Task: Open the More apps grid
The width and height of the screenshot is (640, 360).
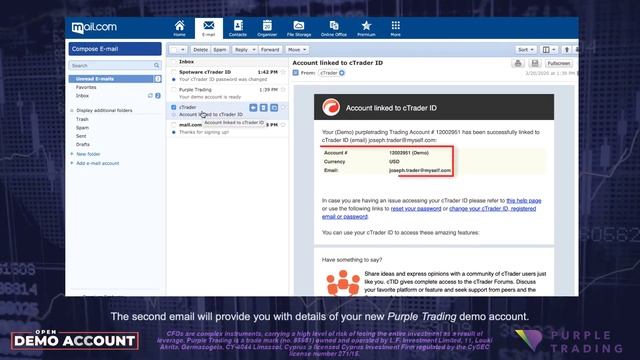Action: (395, 28)
